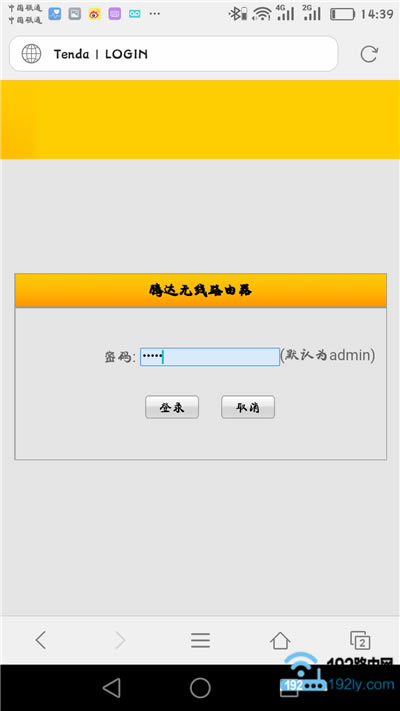Click the 登录 login button

[172, 407]
